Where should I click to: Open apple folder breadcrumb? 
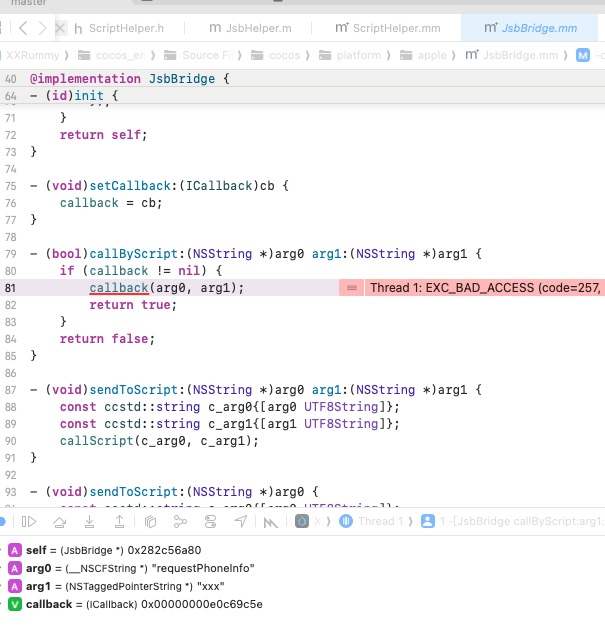pos(423,55)
